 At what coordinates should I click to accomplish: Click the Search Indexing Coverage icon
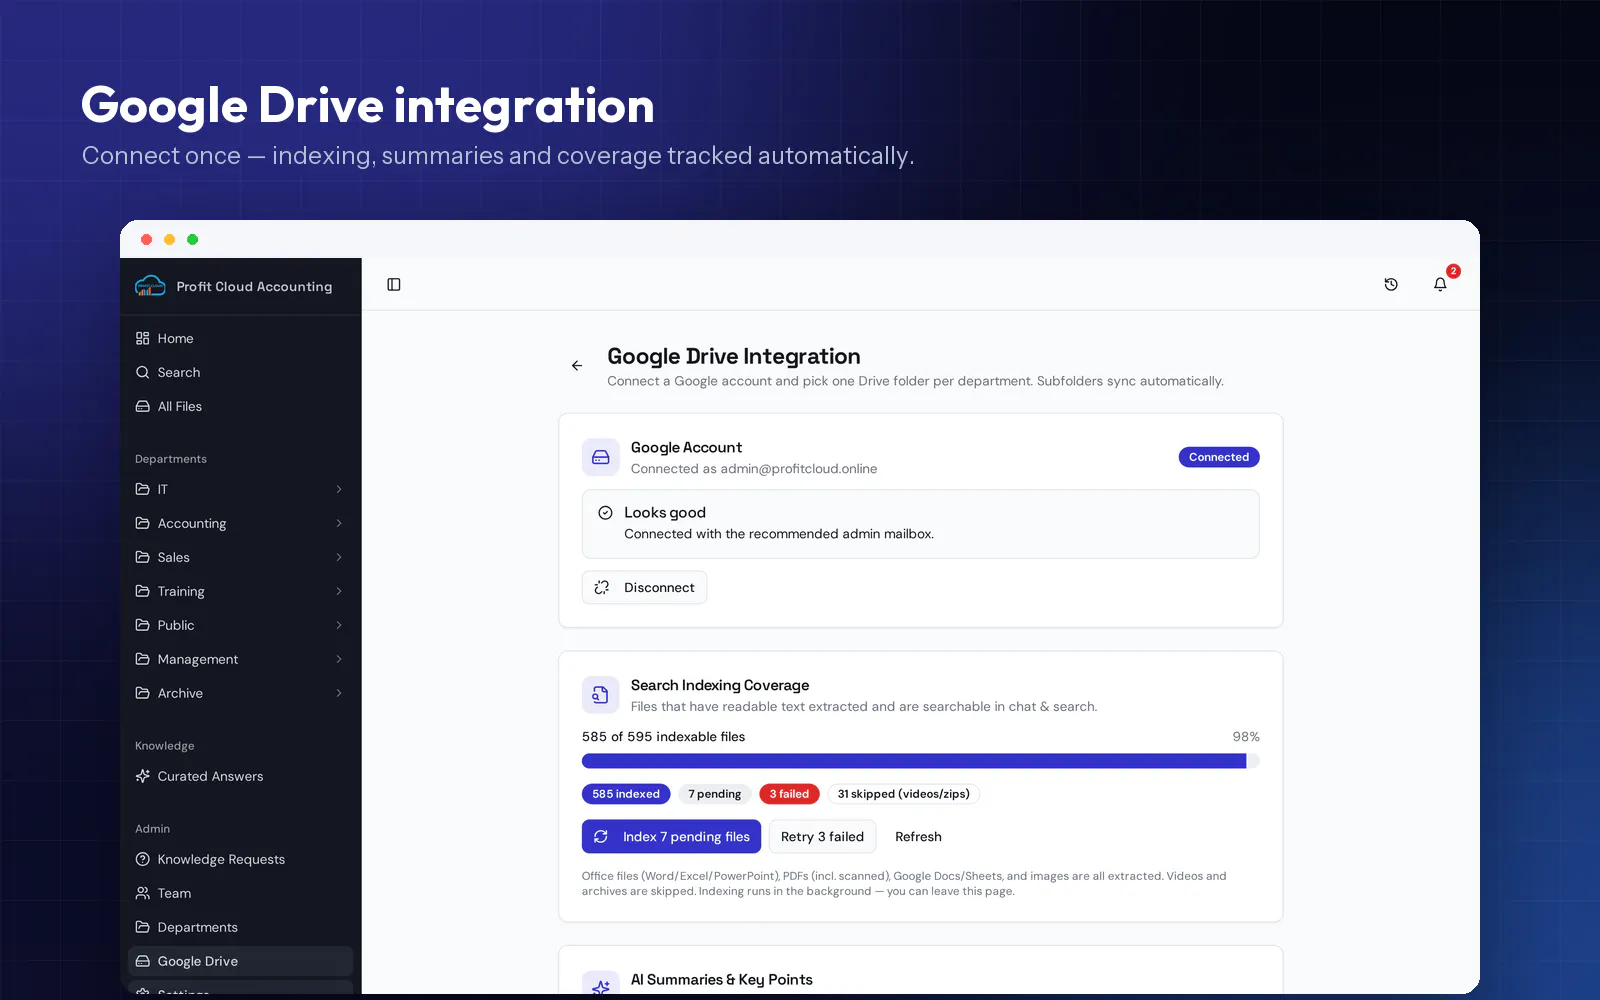coord(601,696)
